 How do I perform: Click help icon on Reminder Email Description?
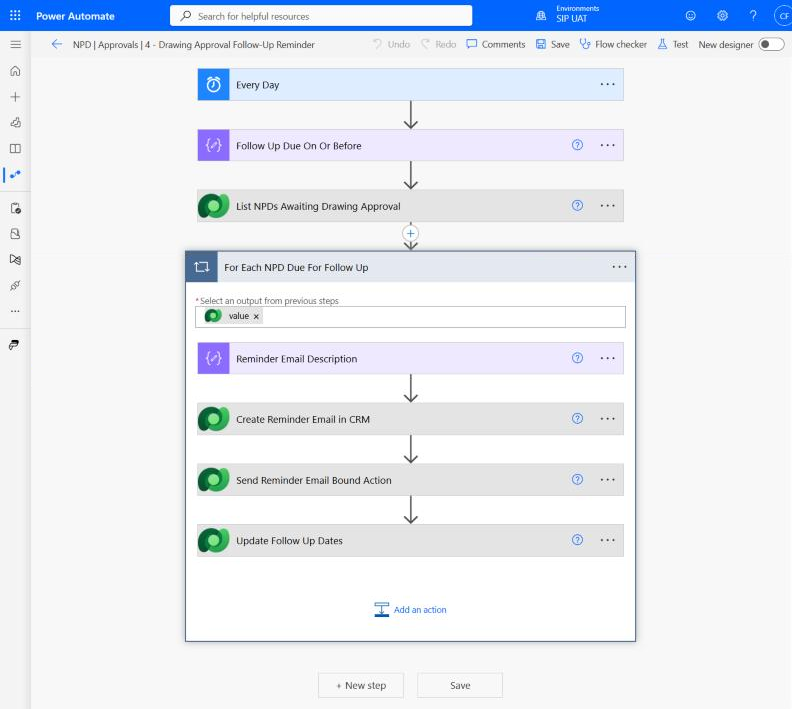coord(577,358)
